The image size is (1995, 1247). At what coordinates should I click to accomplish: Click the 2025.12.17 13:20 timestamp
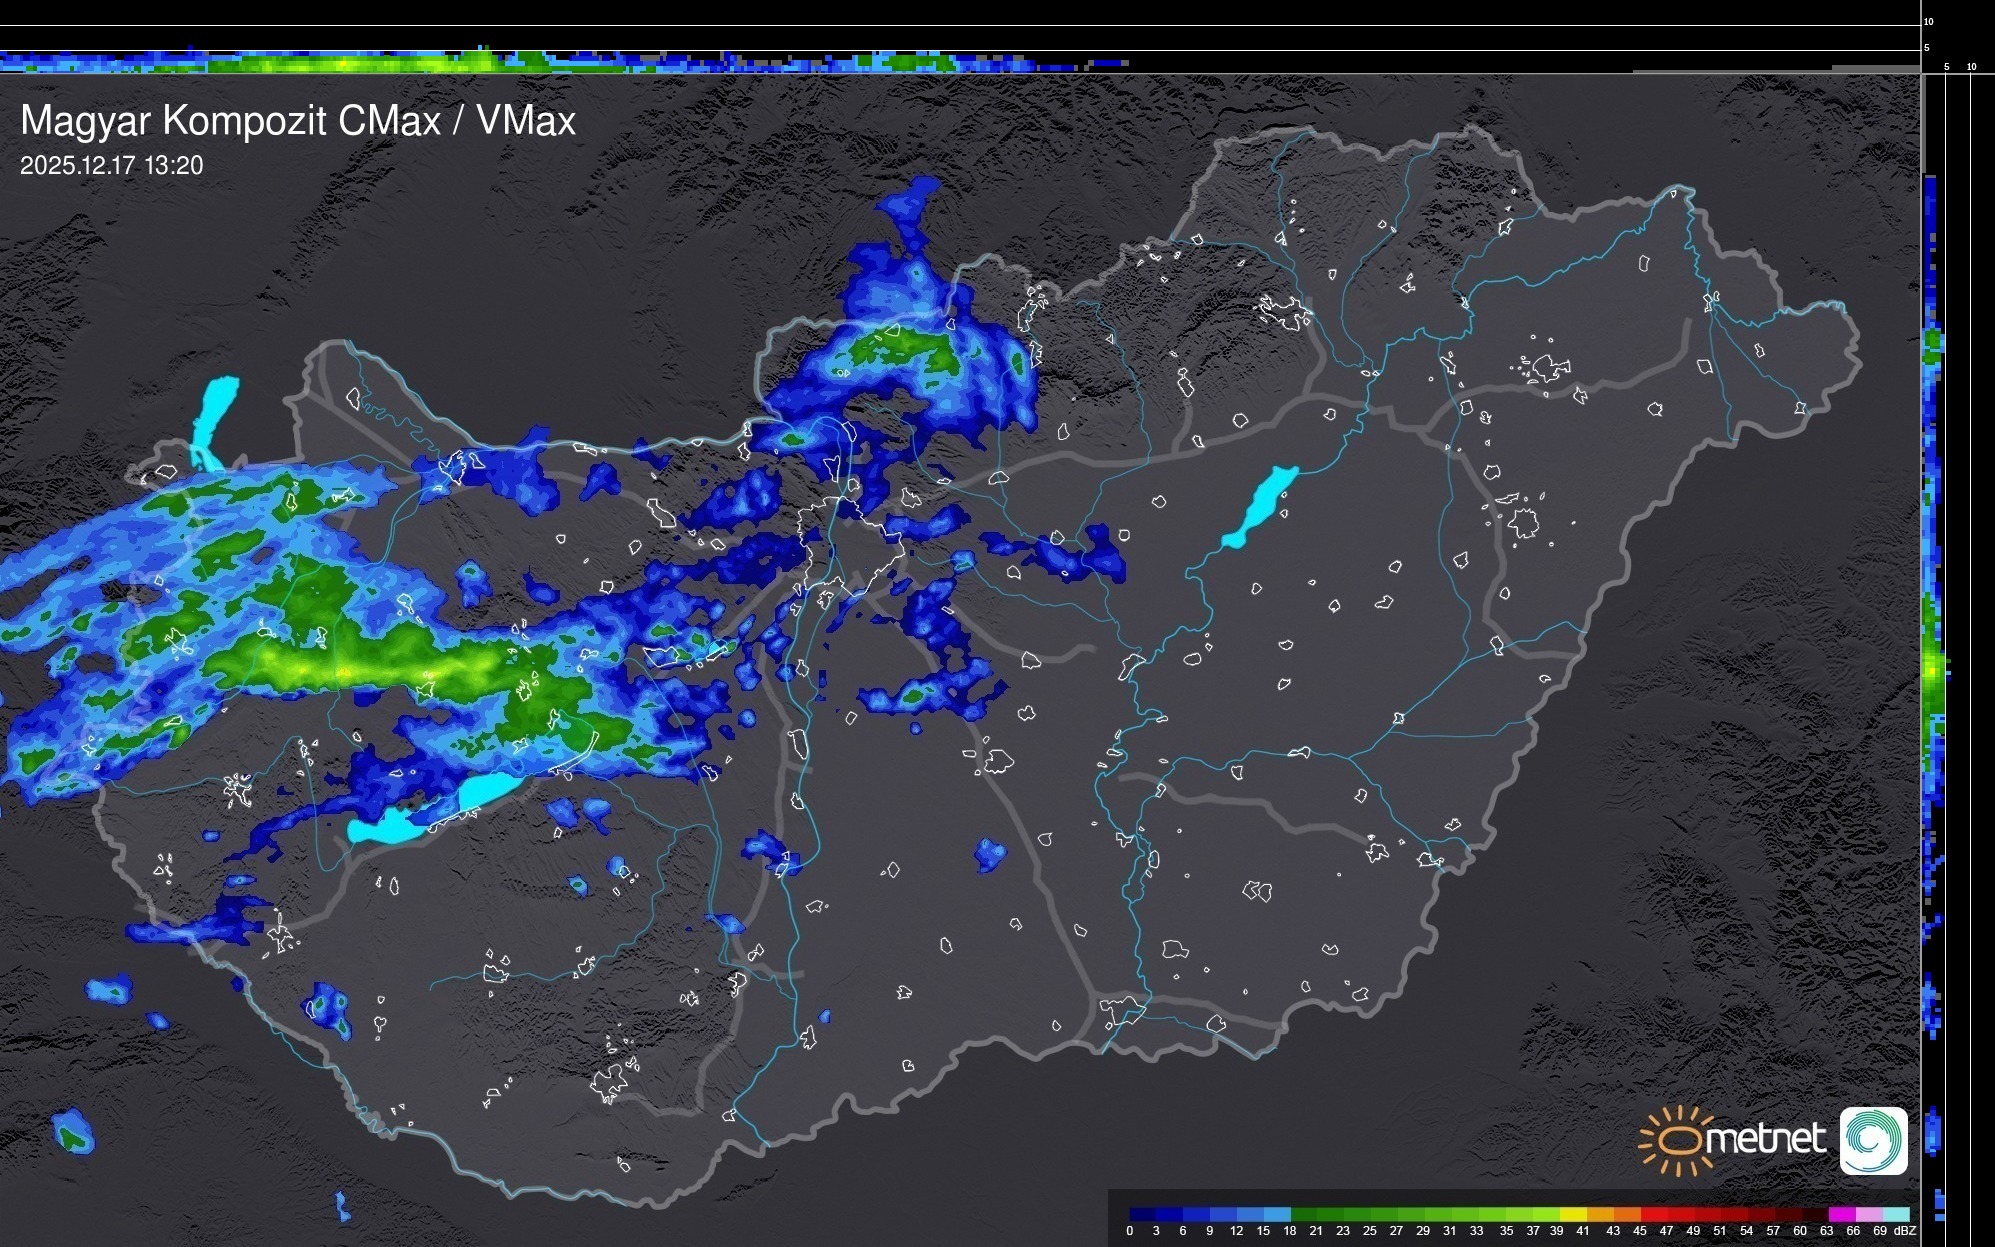click(x=111, y=166)
